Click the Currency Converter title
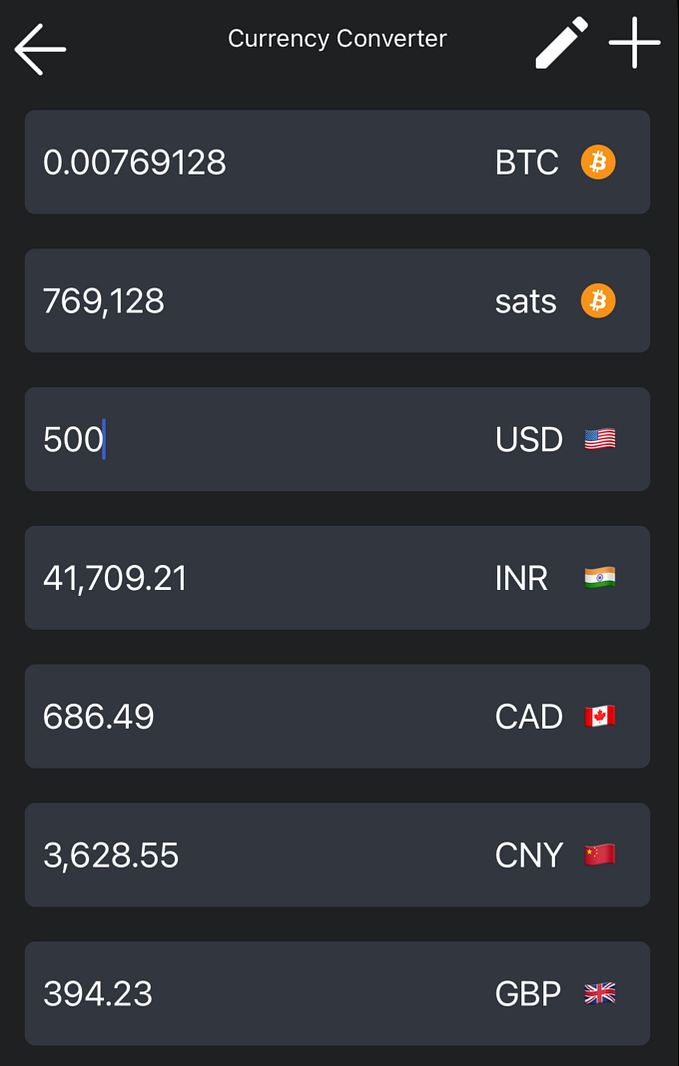Viewport: 679px width, 1066px height. tap(337, 38)
